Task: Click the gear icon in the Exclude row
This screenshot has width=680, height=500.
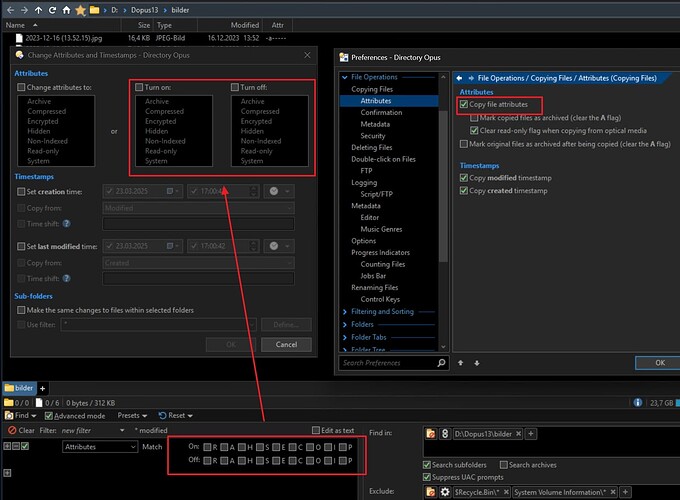Action: [445, 492]
